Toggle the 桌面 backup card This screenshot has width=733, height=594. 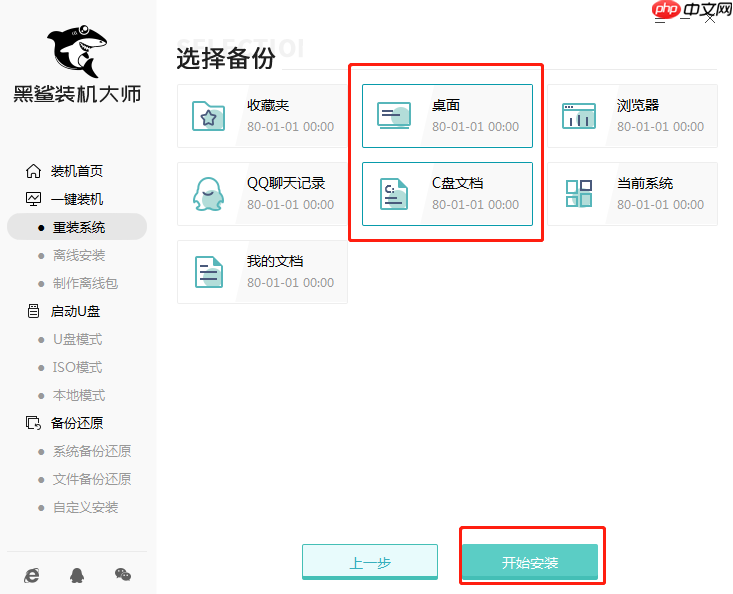pos(447,116)
